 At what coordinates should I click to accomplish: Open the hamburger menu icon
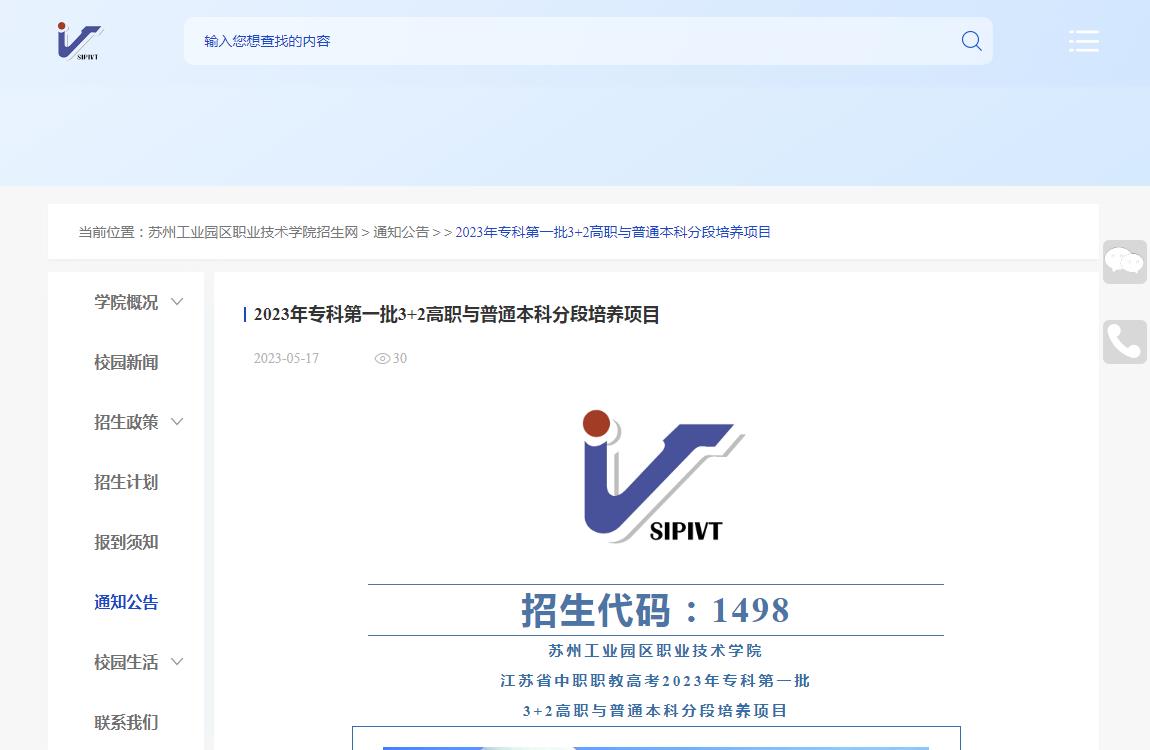pyautogui.click(x=1083, y=41)
